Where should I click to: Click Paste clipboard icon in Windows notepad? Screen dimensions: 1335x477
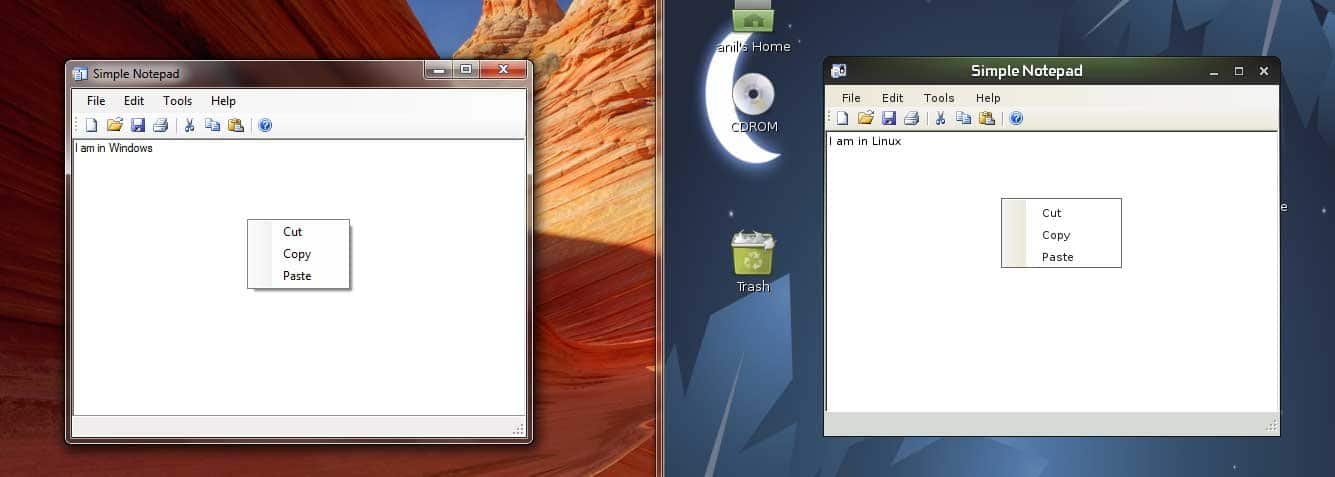(x=236, y=125)
